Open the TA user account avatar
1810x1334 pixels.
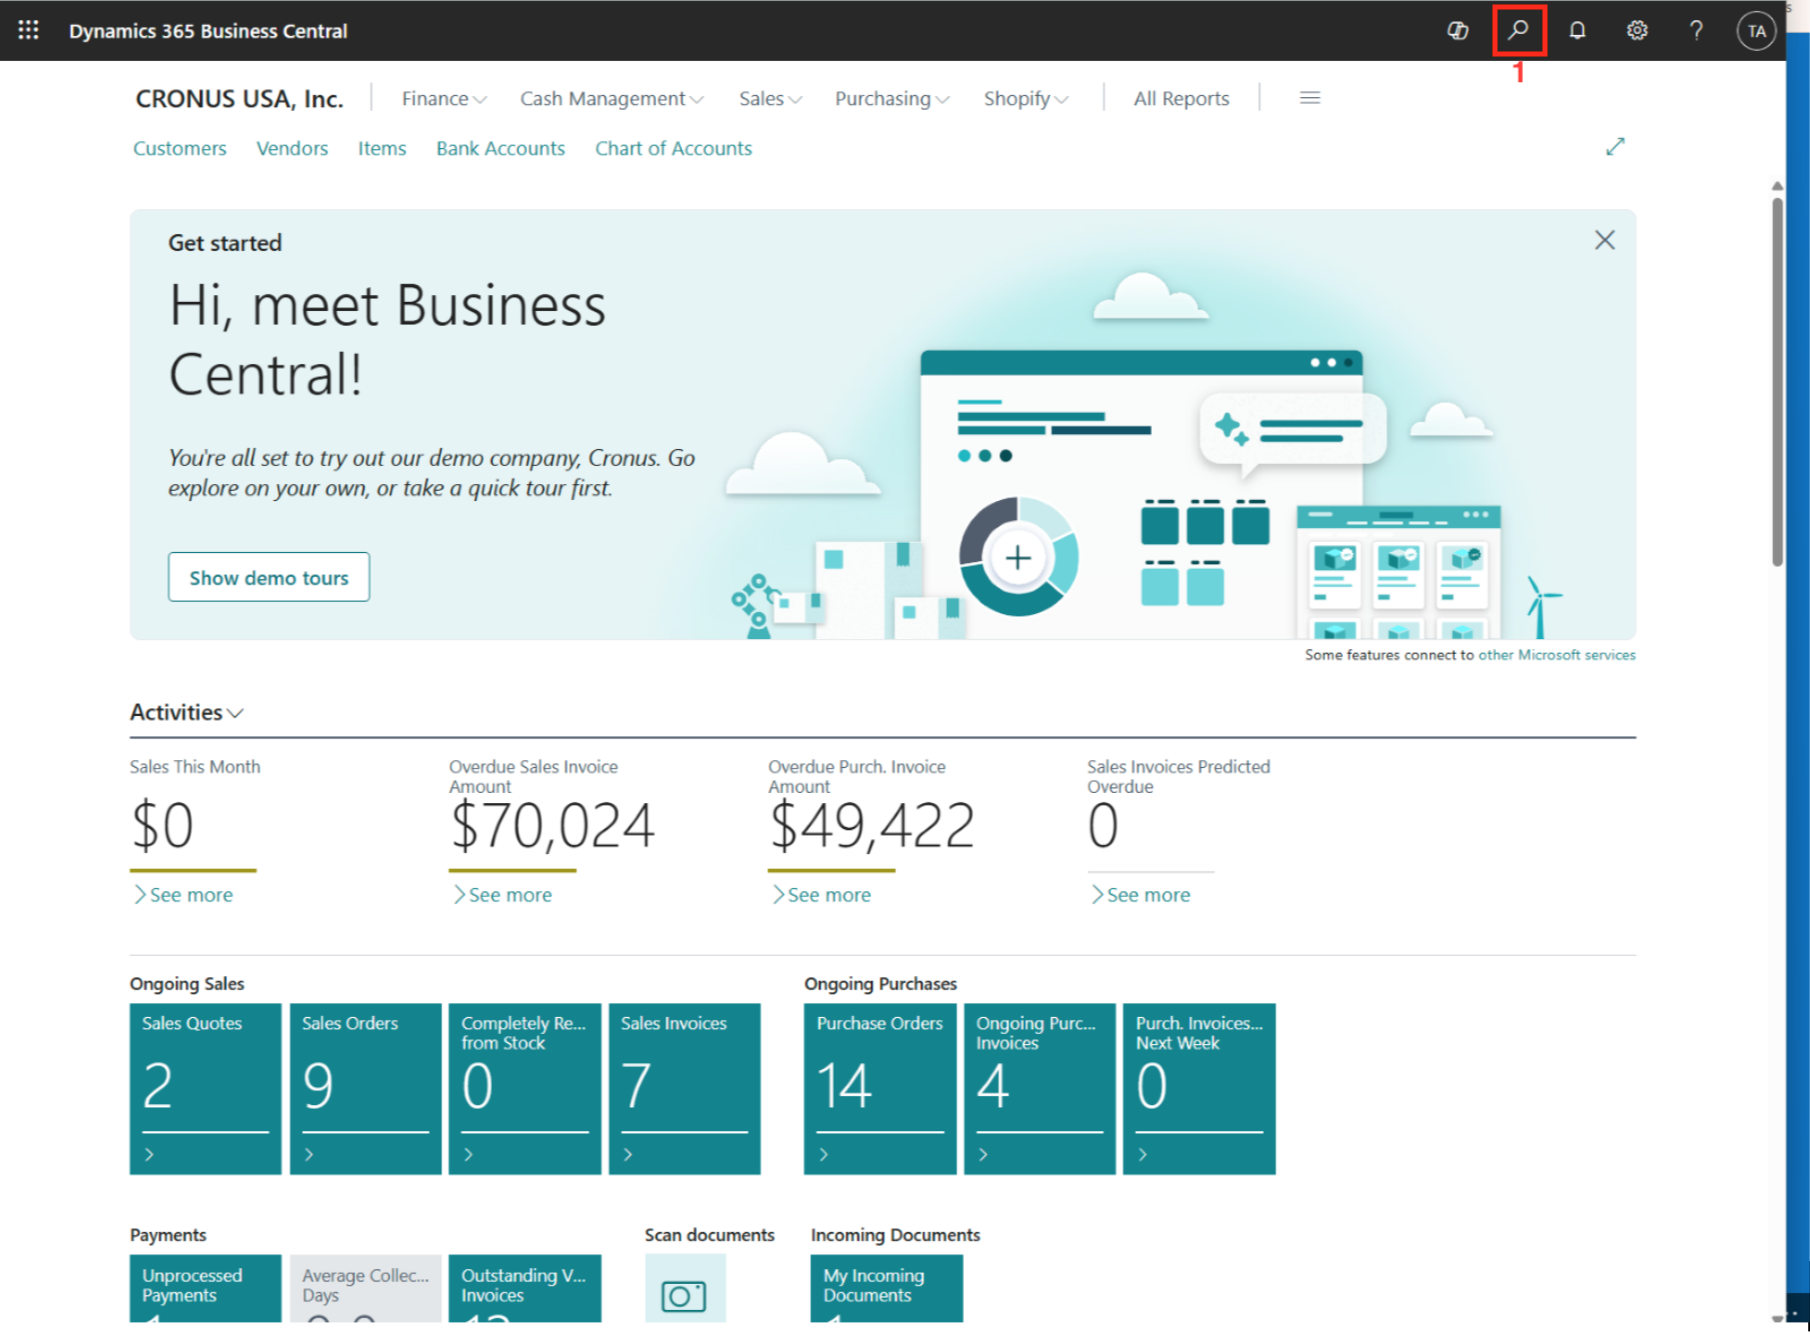(1756, 30)
